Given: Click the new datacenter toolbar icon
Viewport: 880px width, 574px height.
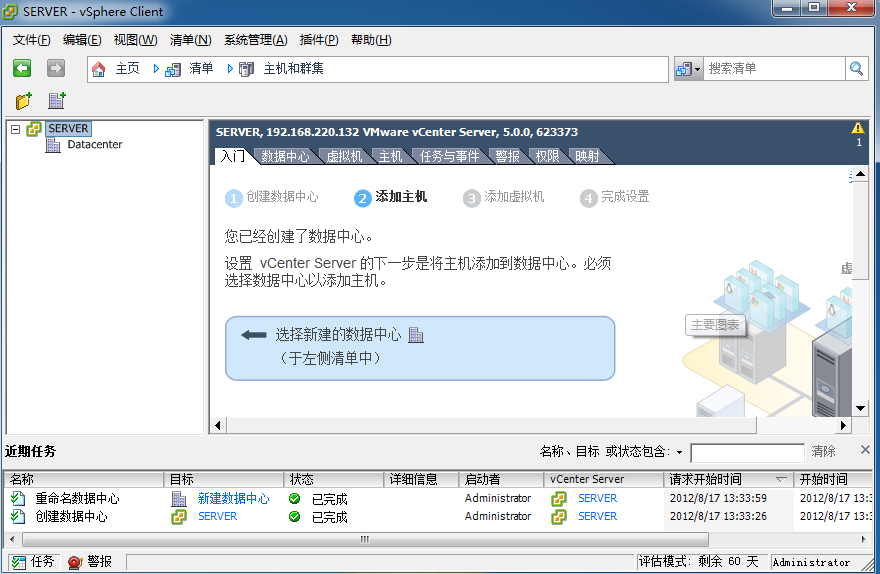Looking at the screenshot, I should [57, 100].
